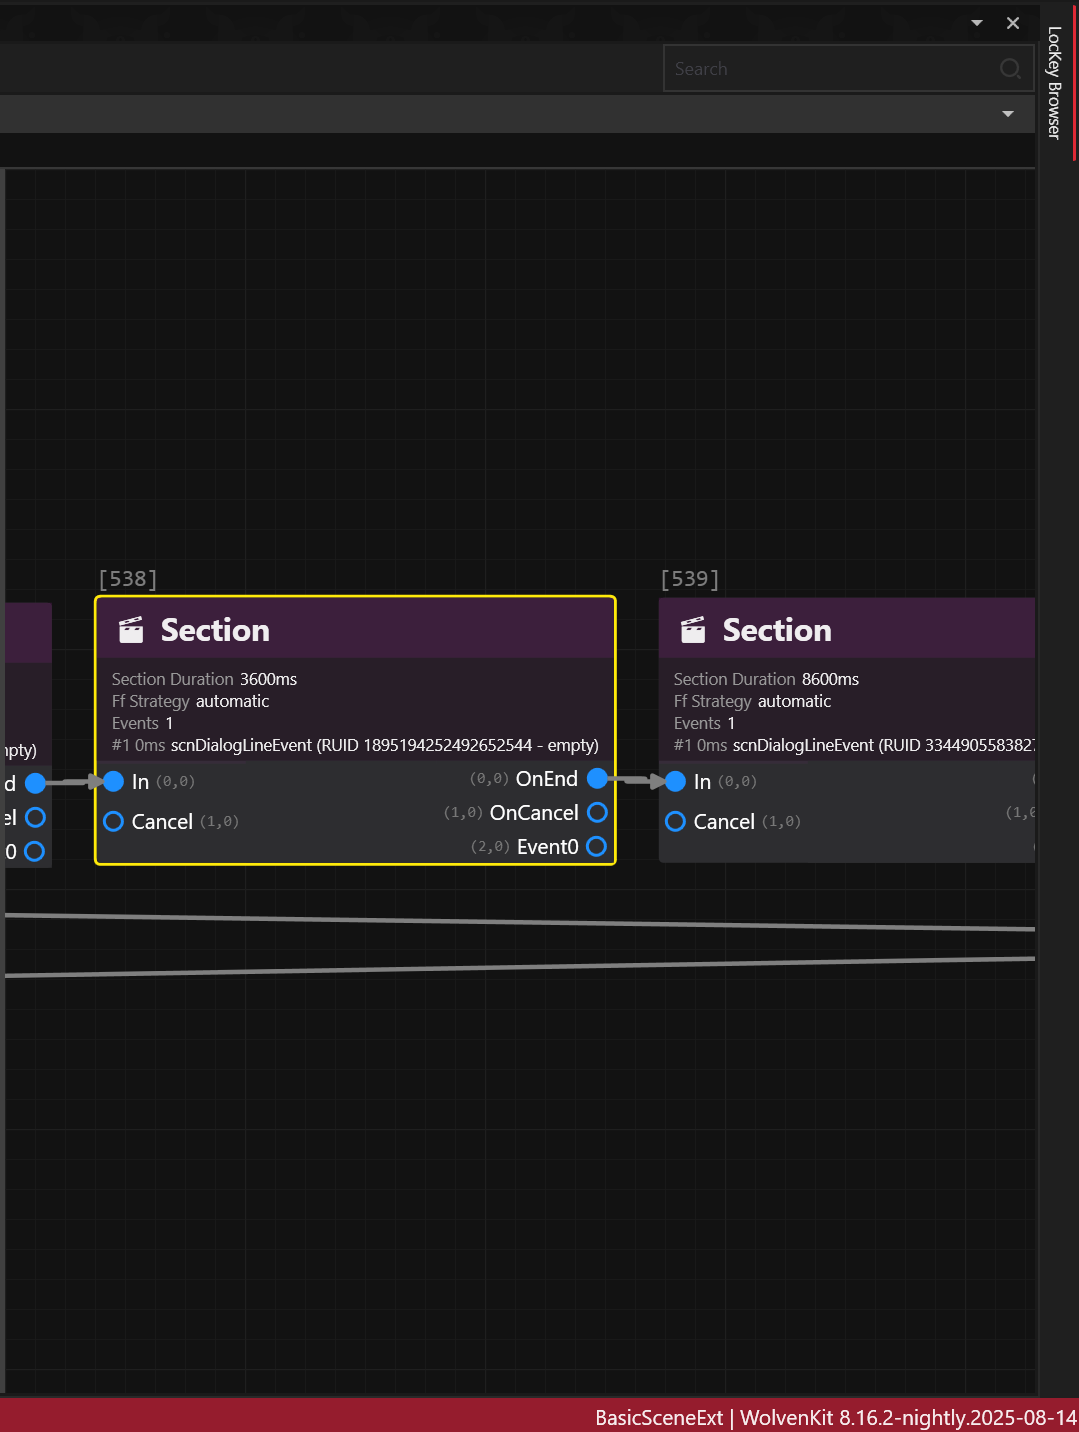Click the Cancel input socket of node 538

coord(114,822)
